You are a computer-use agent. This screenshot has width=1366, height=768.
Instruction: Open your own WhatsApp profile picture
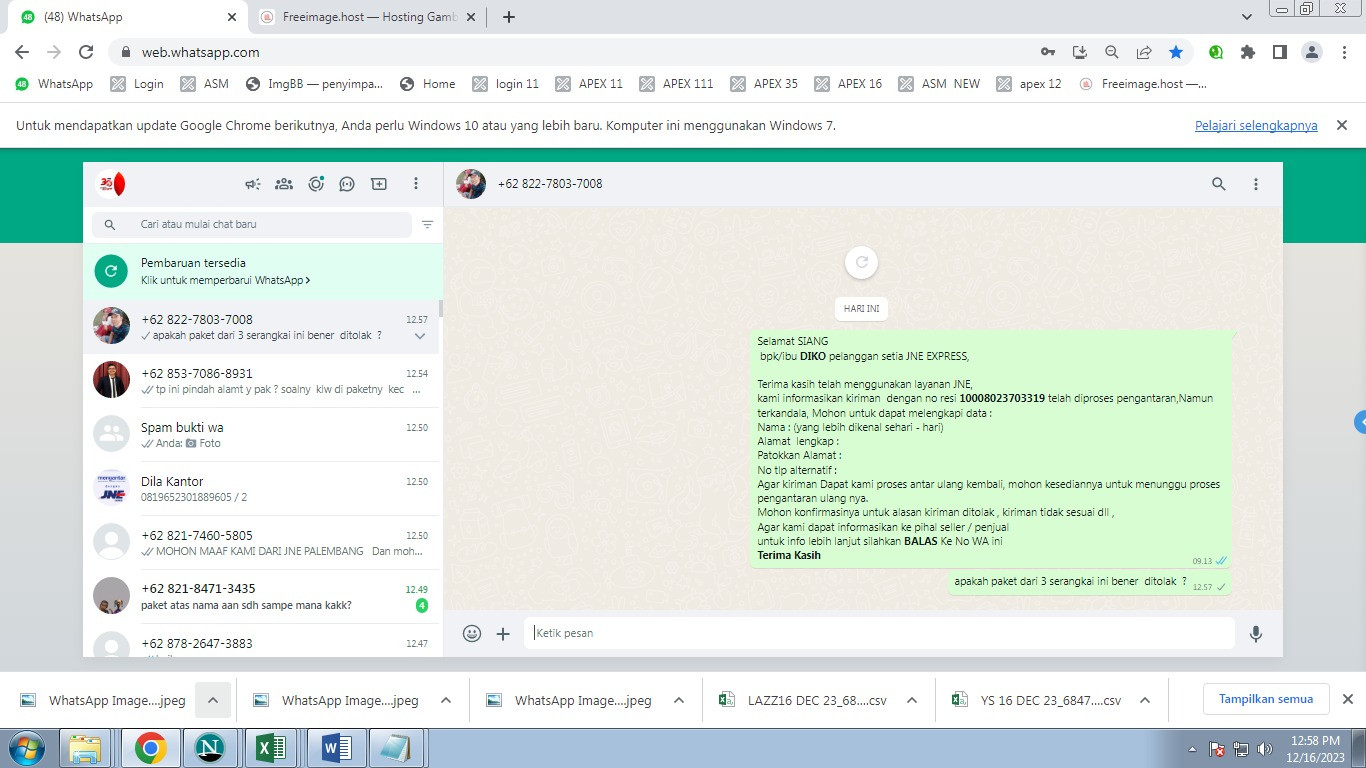(110, 184)
